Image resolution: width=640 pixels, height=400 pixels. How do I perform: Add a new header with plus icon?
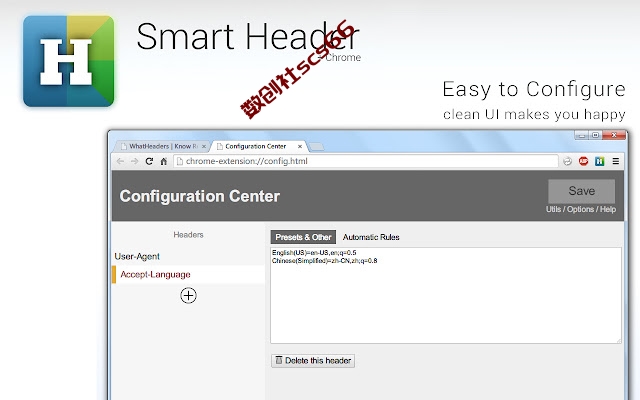[x=188, y=296]
